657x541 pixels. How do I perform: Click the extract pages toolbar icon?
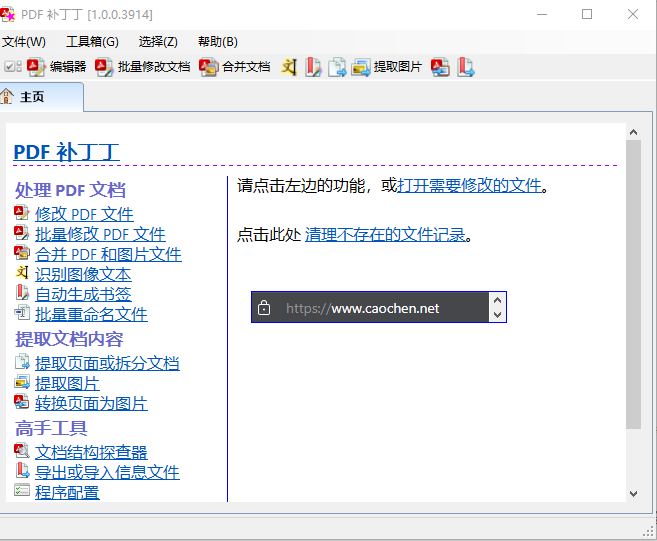[x=337, y=67]
